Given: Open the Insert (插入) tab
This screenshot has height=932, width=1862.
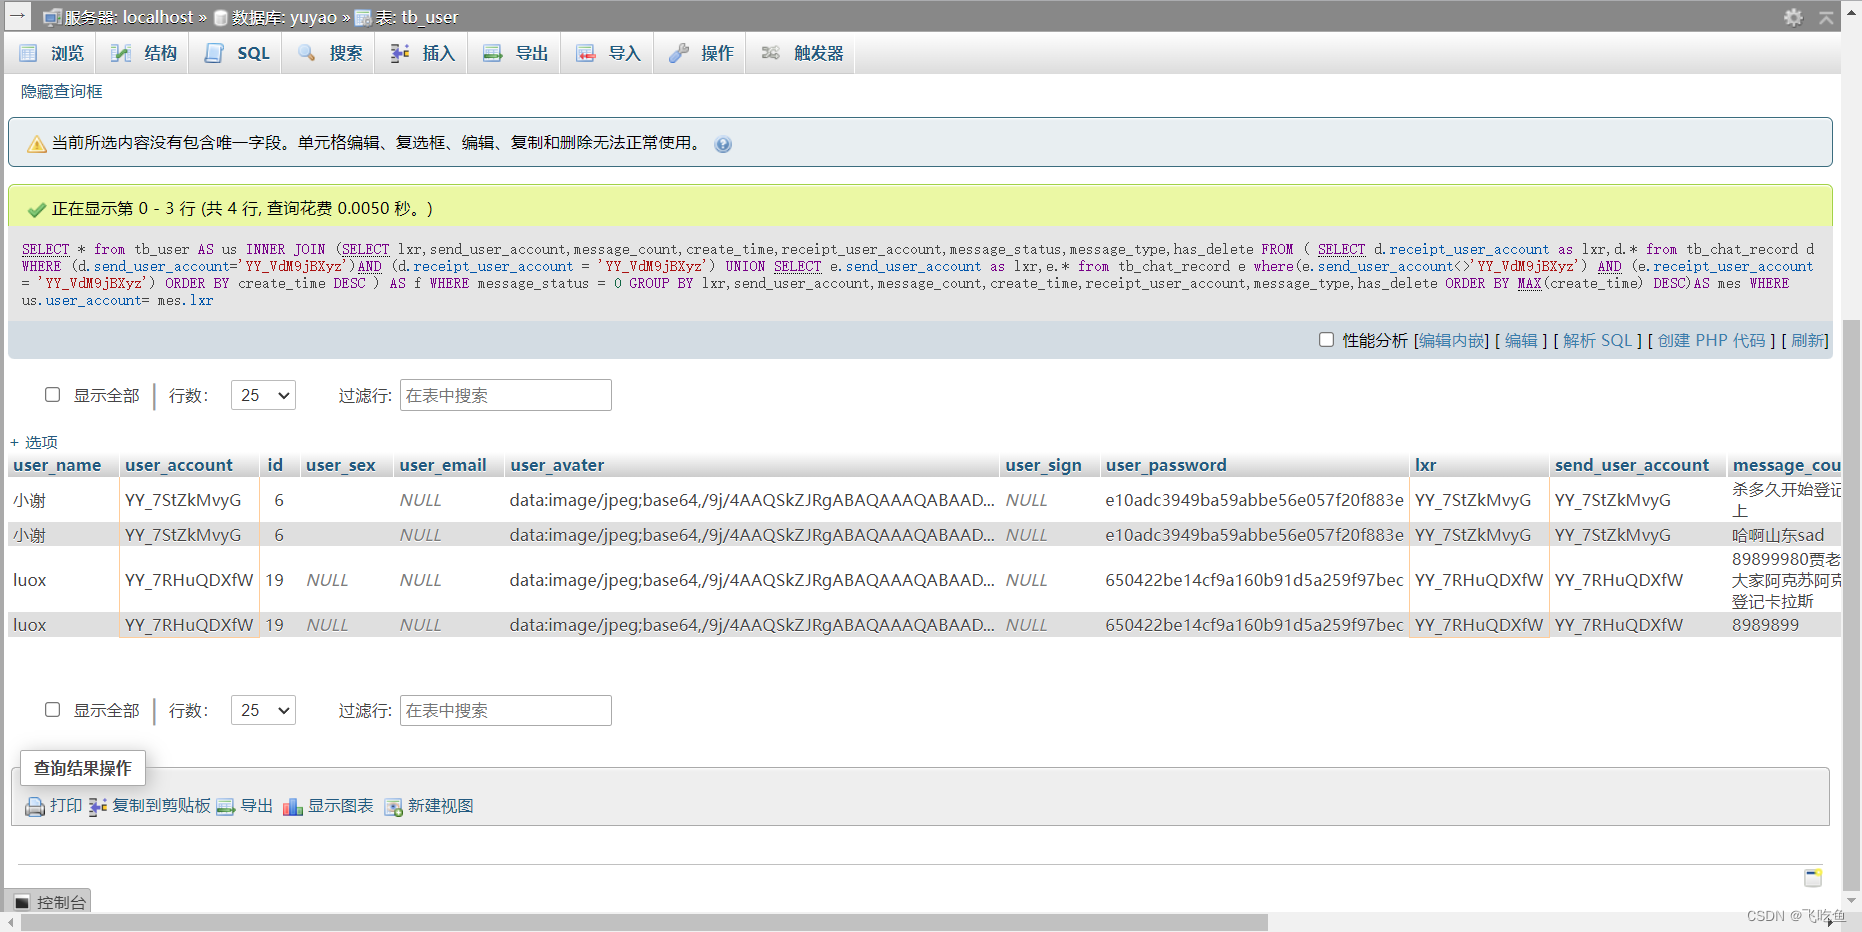Looking at the screenshot, I should (422, 53).
